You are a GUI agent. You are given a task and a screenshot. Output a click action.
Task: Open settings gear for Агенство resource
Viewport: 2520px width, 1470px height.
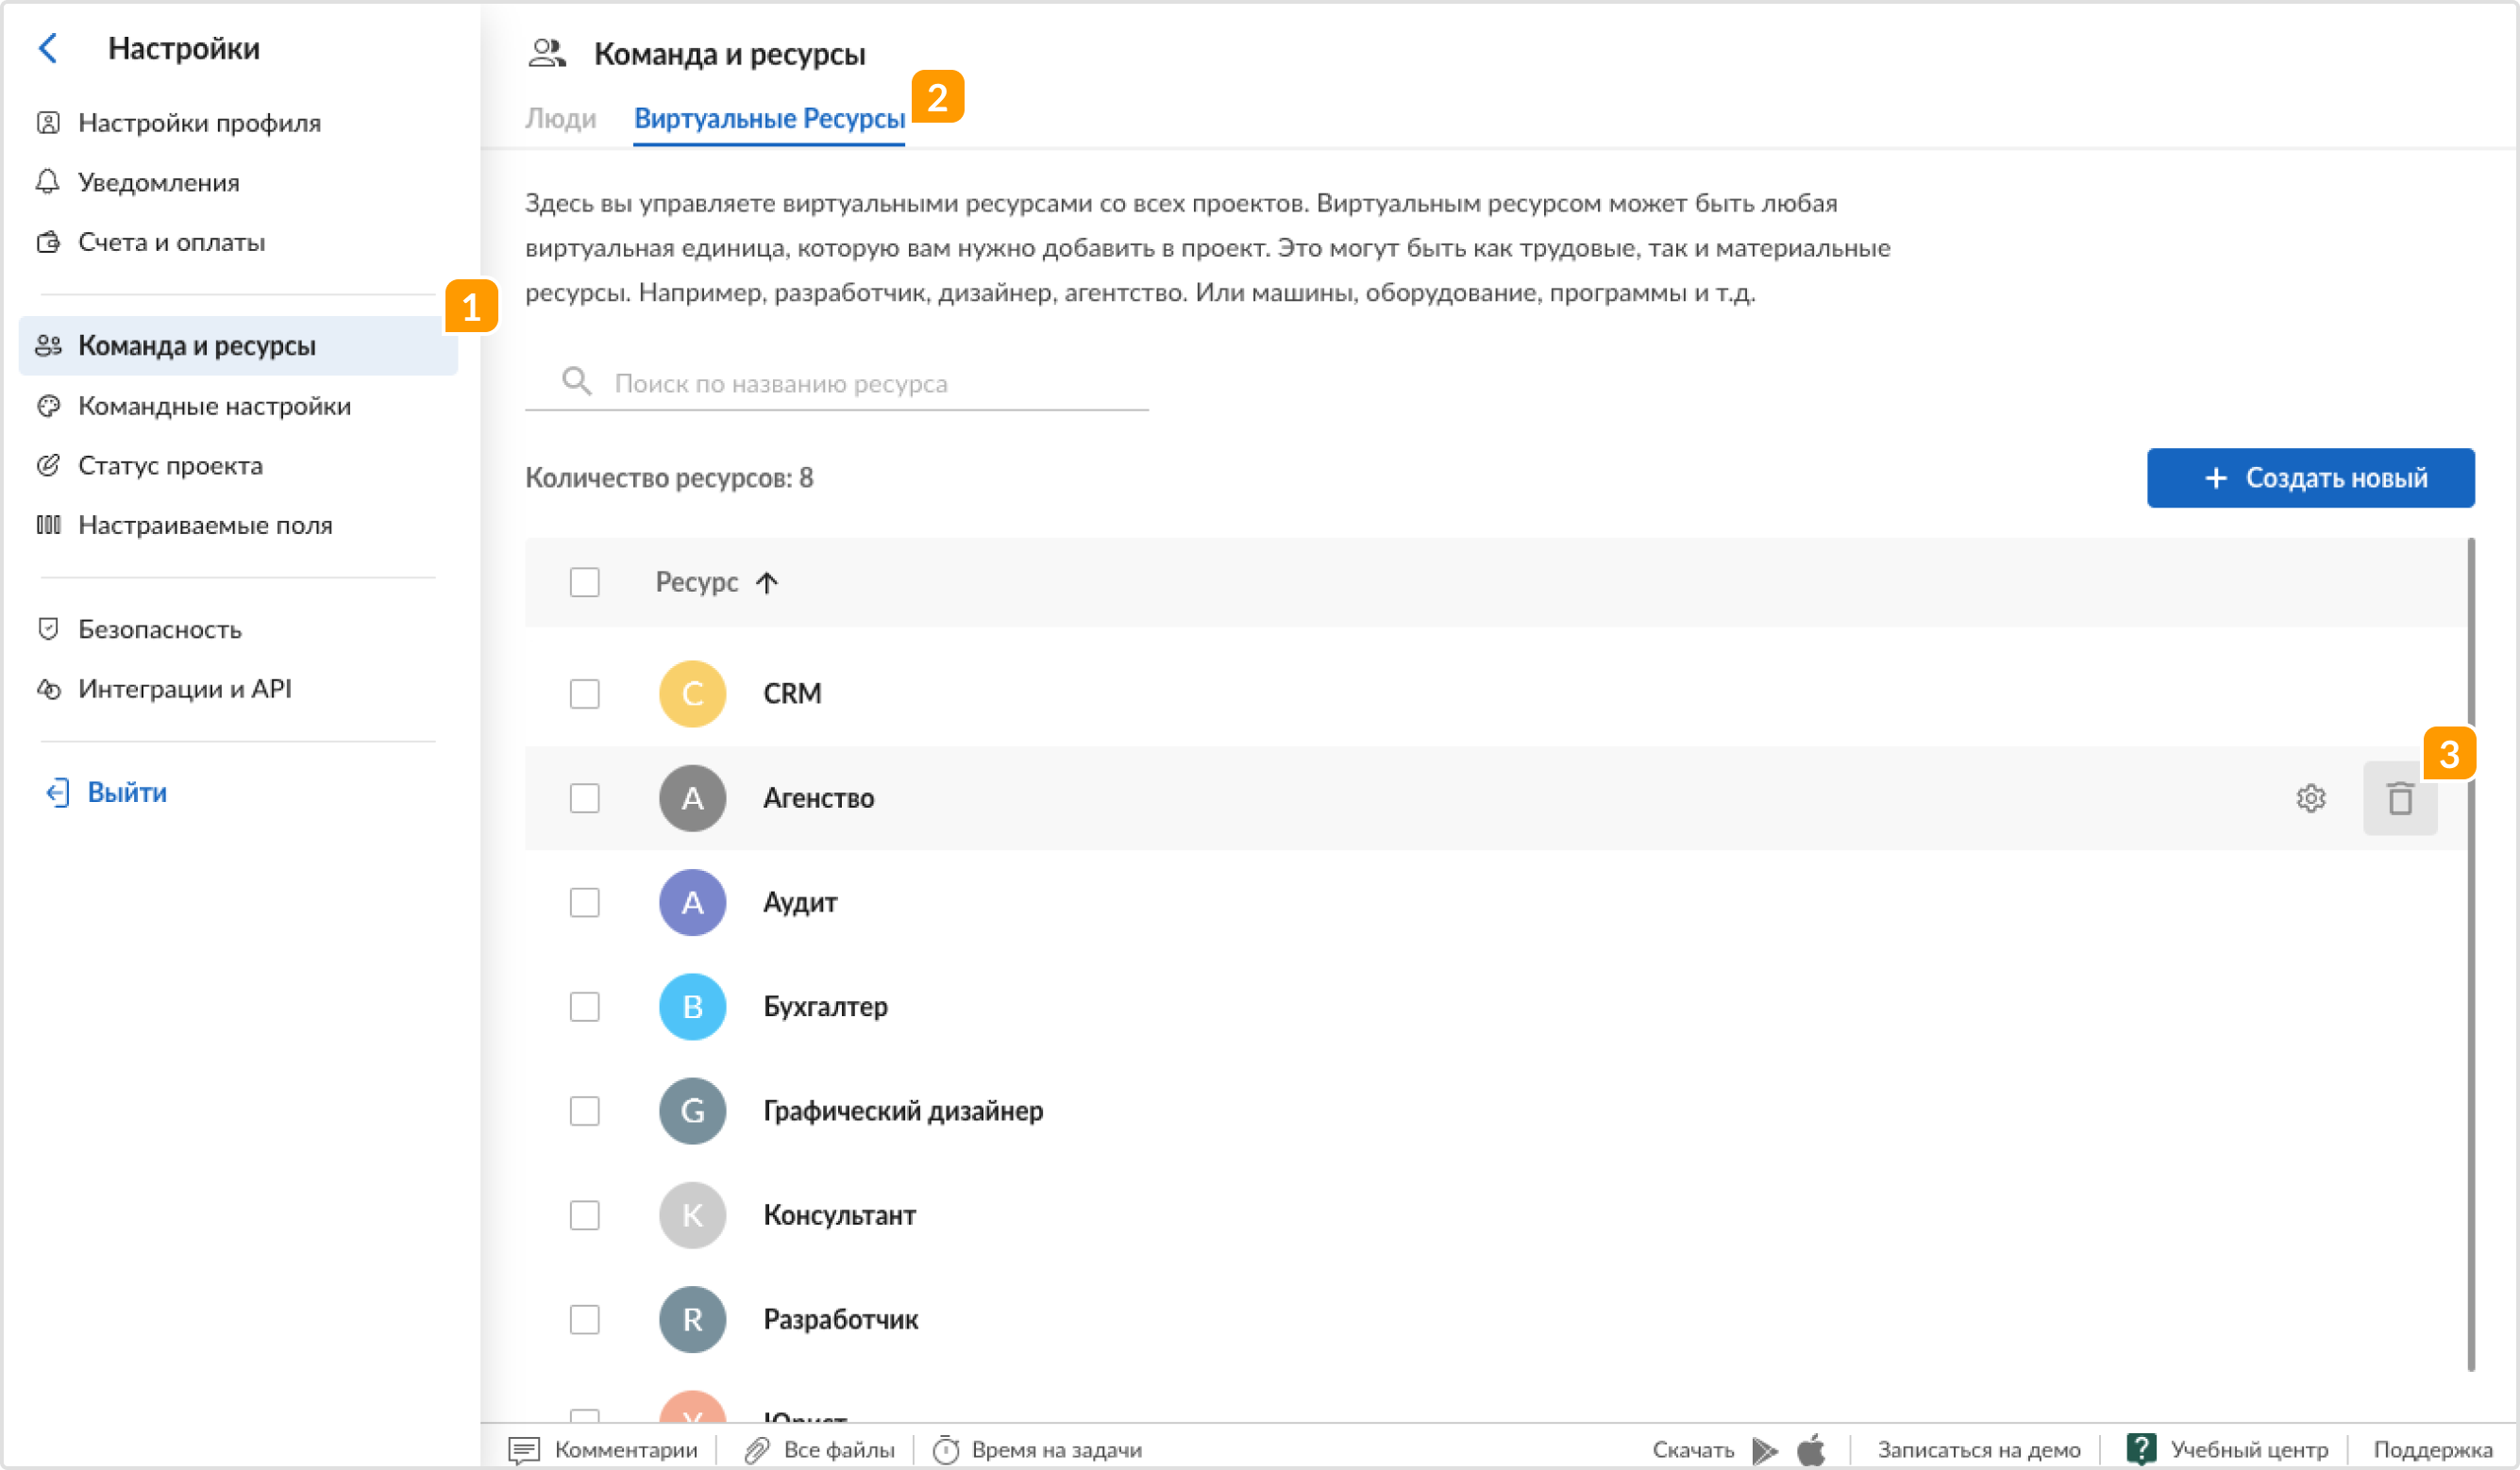tap(2310, 798)
